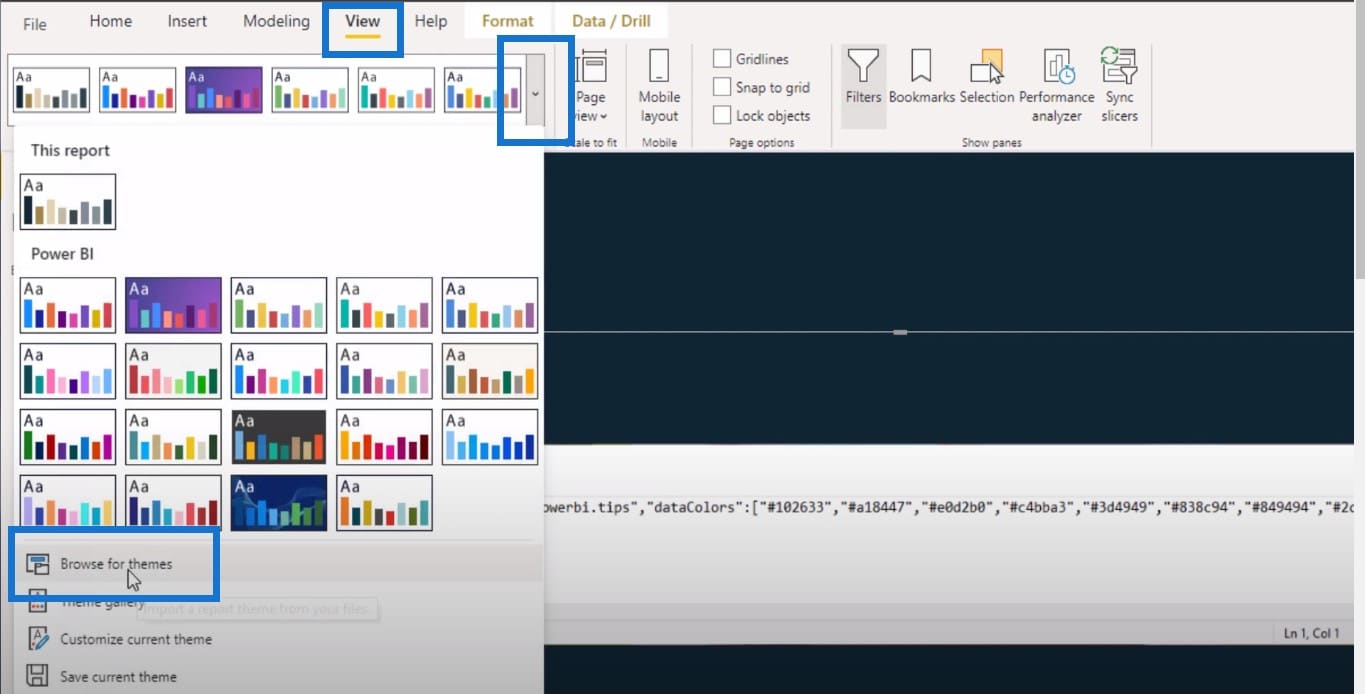Image resolution: width=1365 pixels, height=694 pixels.
Task: Open the Sync slicers pane
Action: click(1120, 86)
